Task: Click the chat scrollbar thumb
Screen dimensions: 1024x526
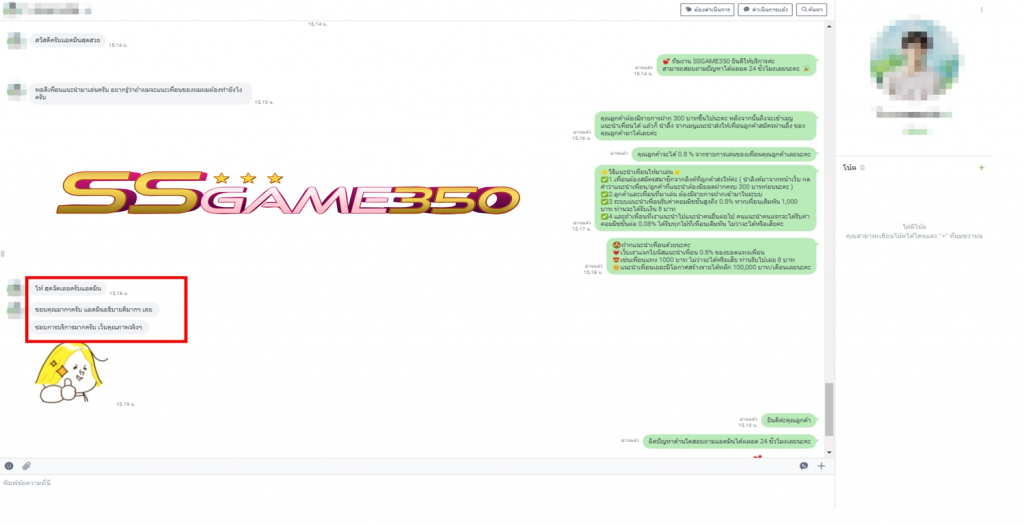Action: tap(829, 409)
